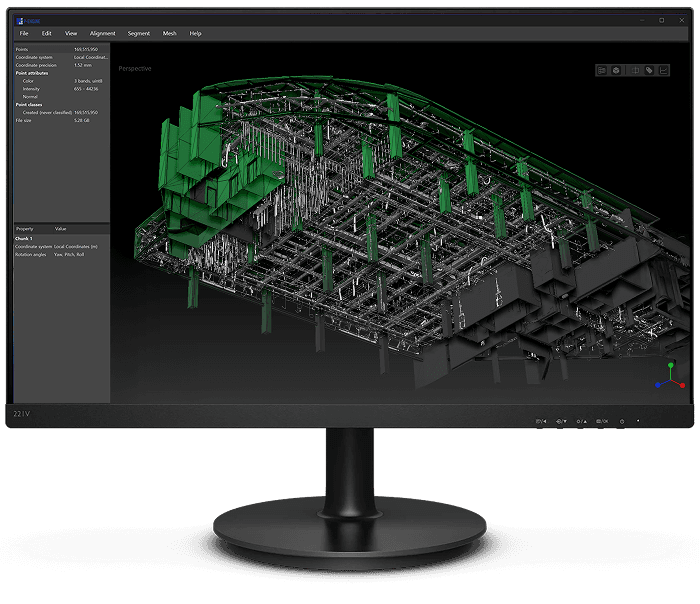Select the Intensity attribute row
The height and width of the screenshot is (604, 700).
point(62,89)
